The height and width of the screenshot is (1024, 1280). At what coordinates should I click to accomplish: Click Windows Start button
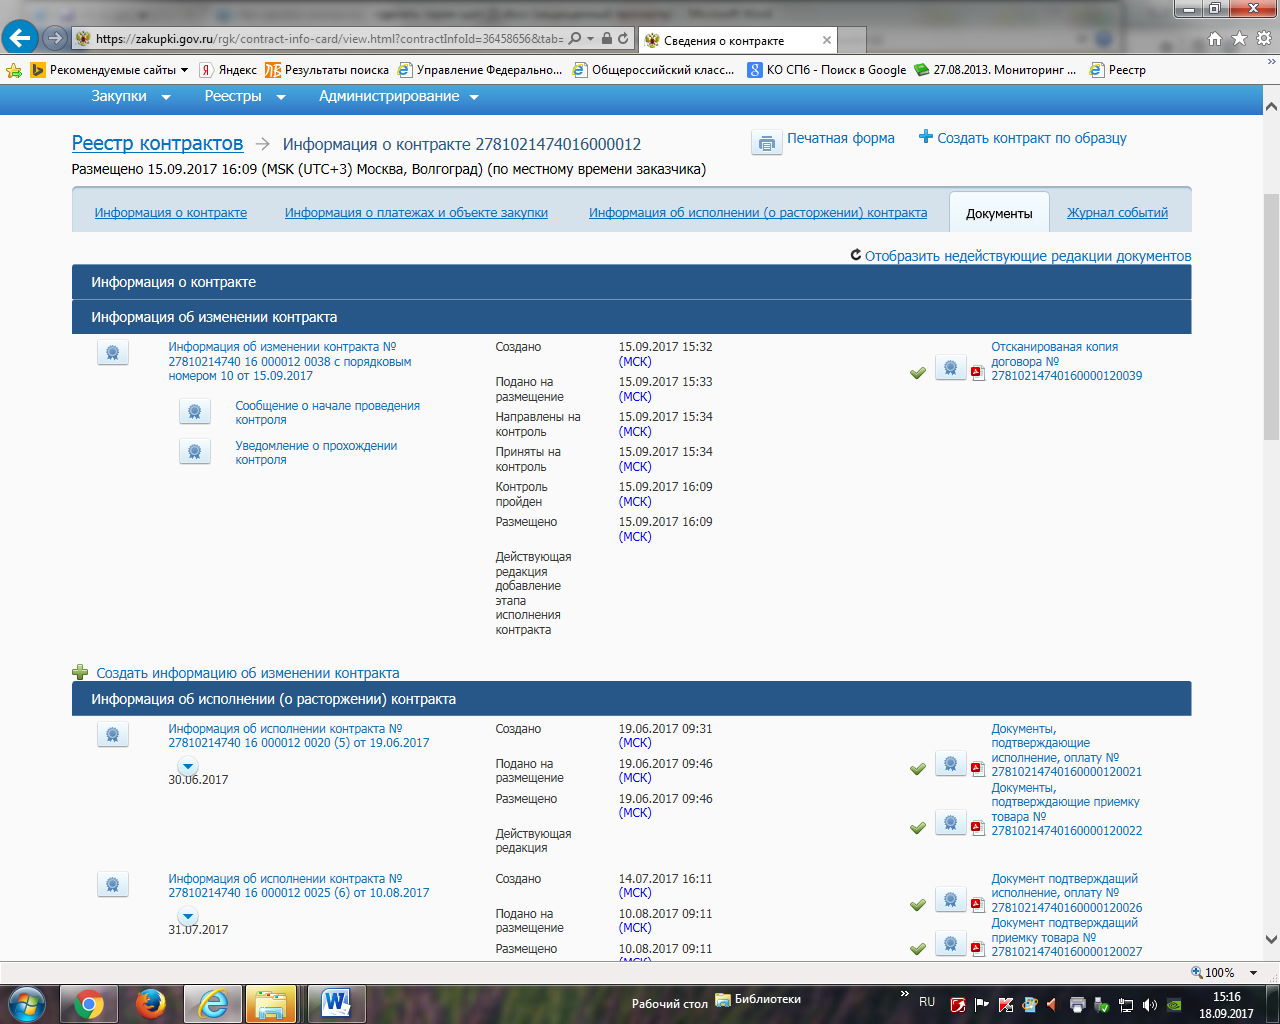coord(26,1003)
